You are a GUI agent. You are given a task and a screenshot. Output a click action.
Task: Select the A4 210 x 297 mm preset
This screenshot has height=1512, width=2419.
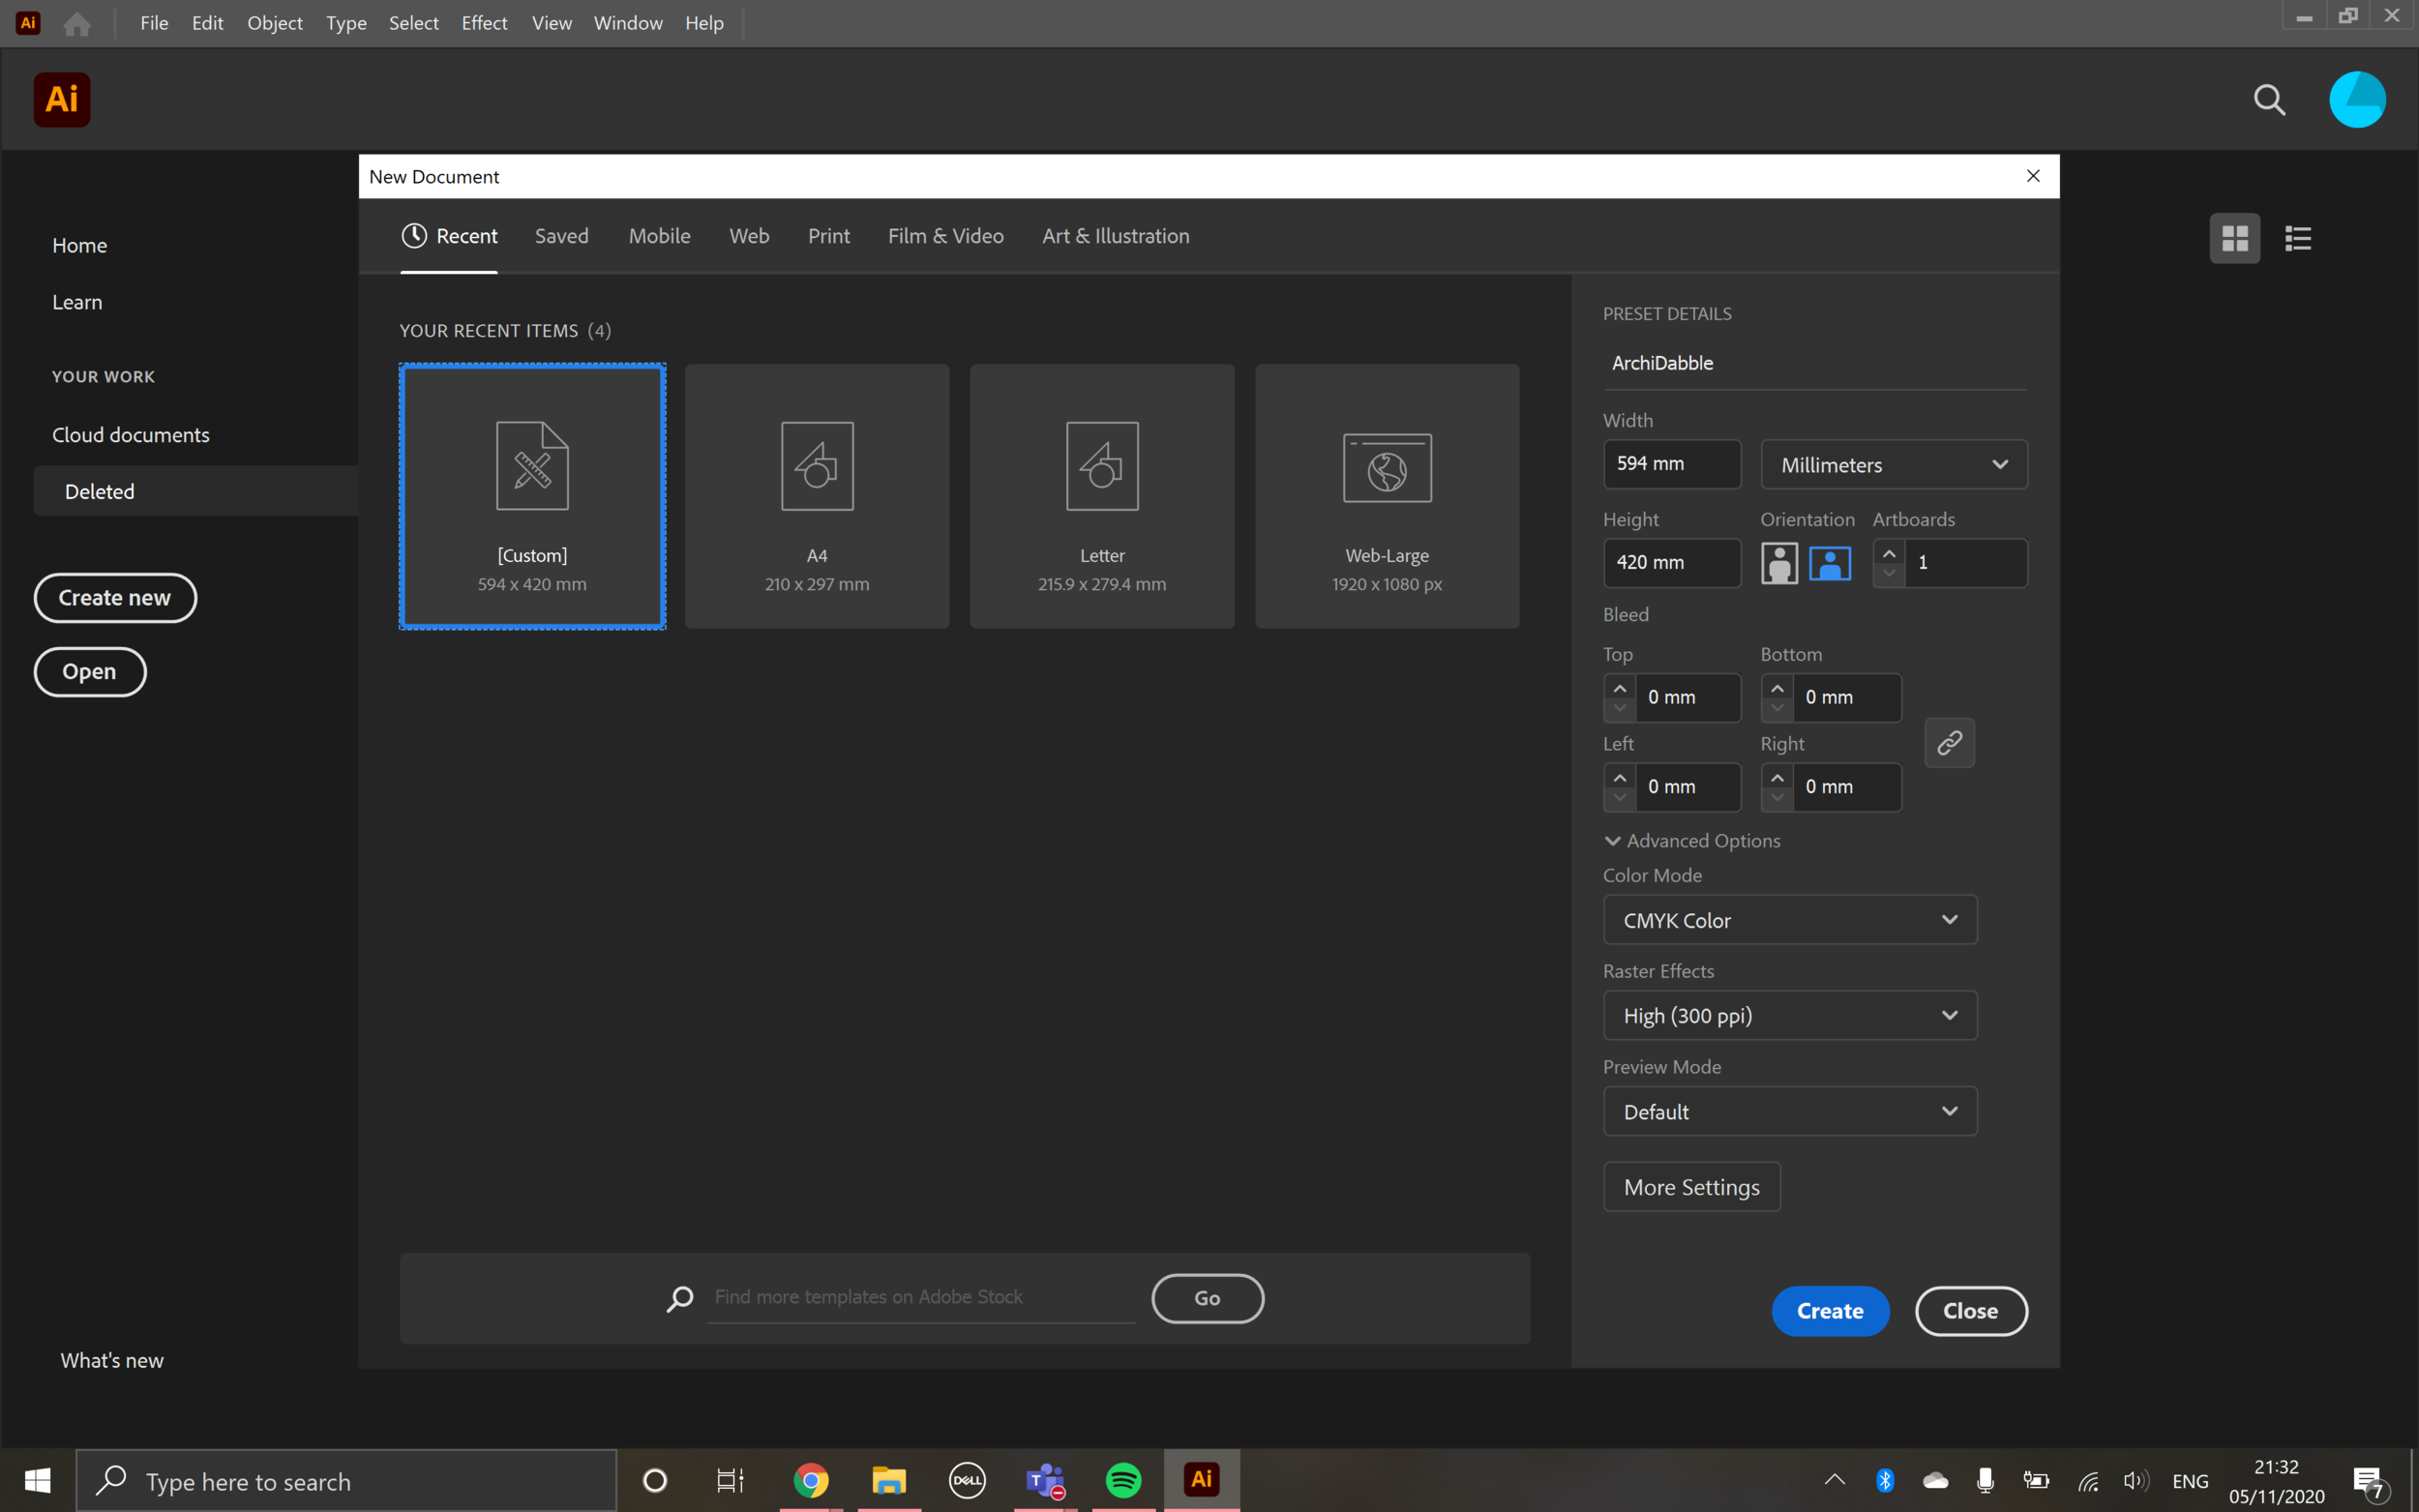pos(817,496)
